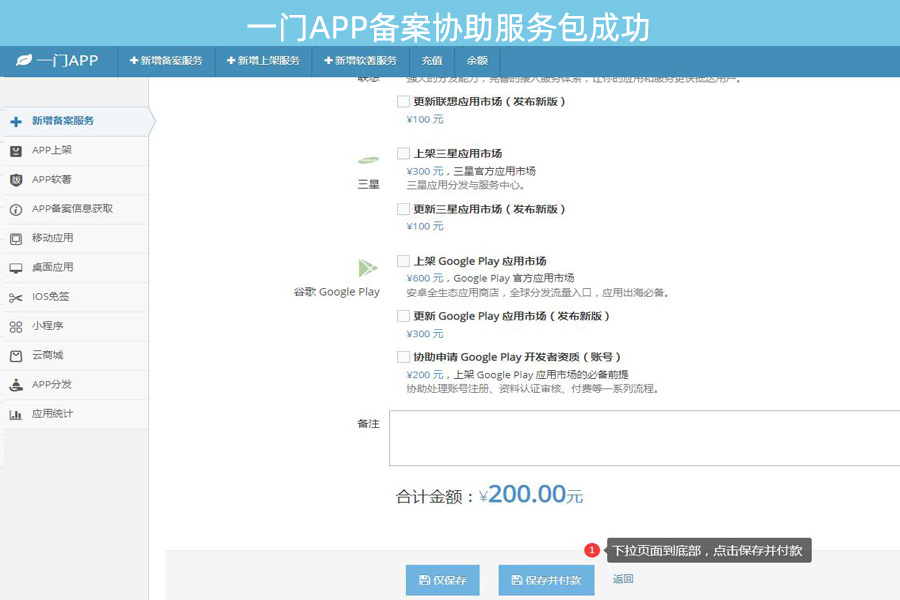
Task: Click the 返回 link
Action: click(623, 579)
